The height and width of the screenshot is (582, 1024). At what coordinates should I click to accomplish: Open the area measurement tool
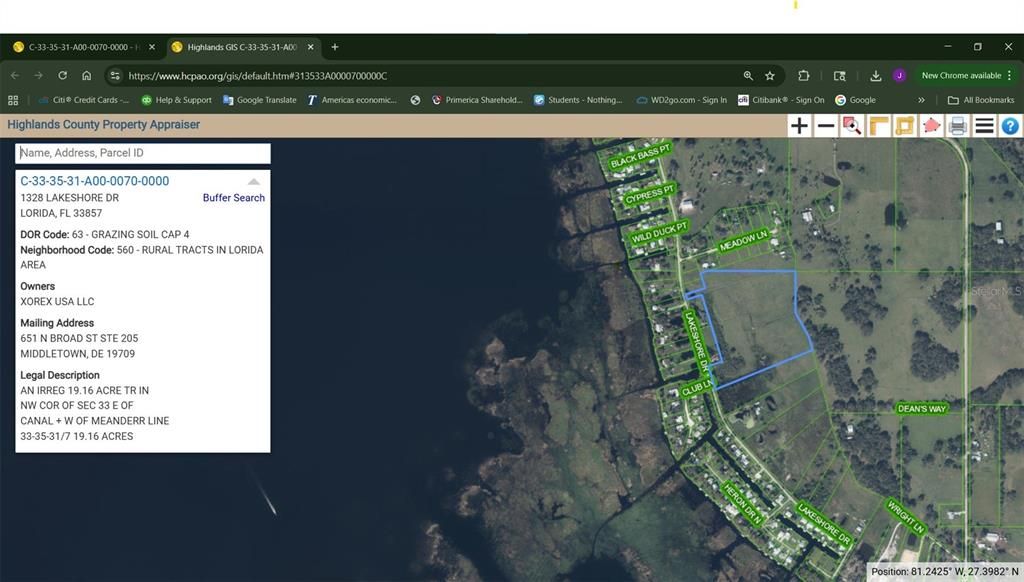pyautogui.click(x=904, y=125)
